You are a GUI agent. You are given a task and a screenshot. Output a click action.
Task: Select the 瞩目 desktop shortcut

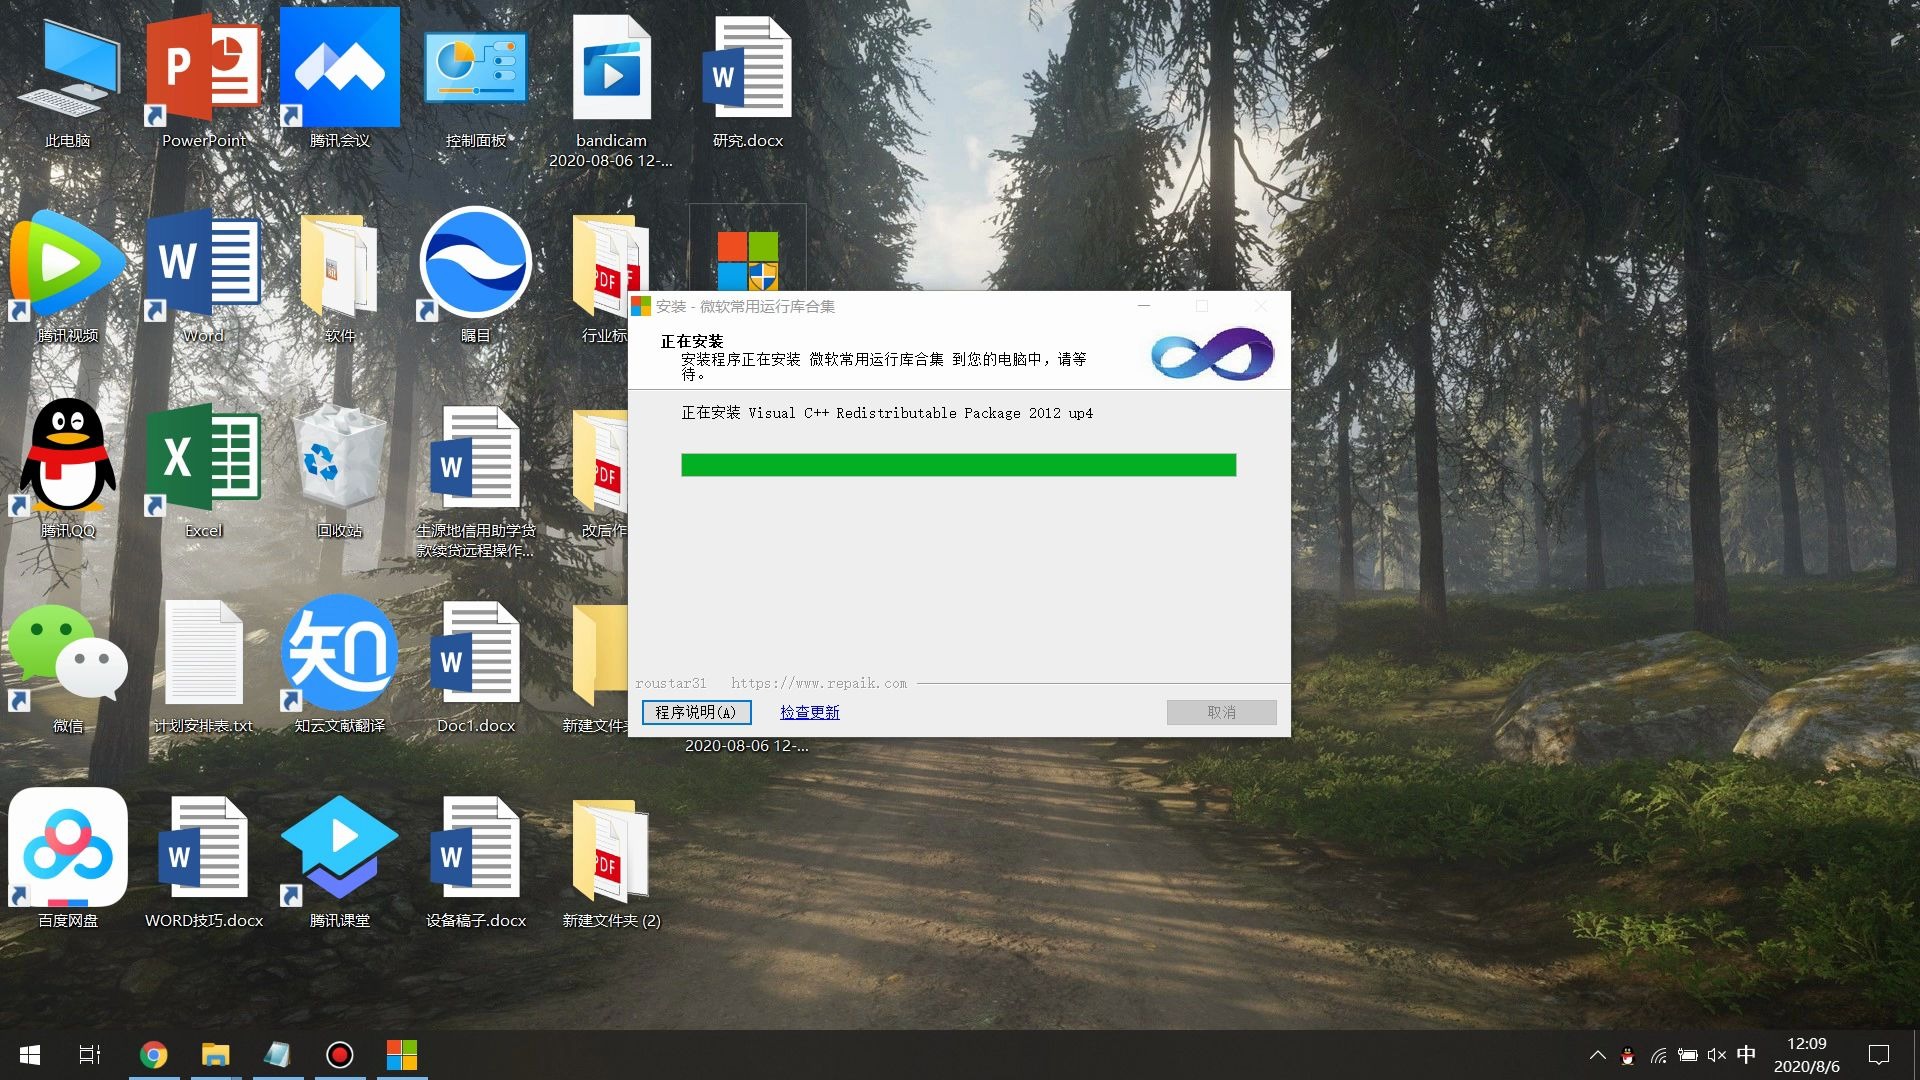tap(475, 264)
